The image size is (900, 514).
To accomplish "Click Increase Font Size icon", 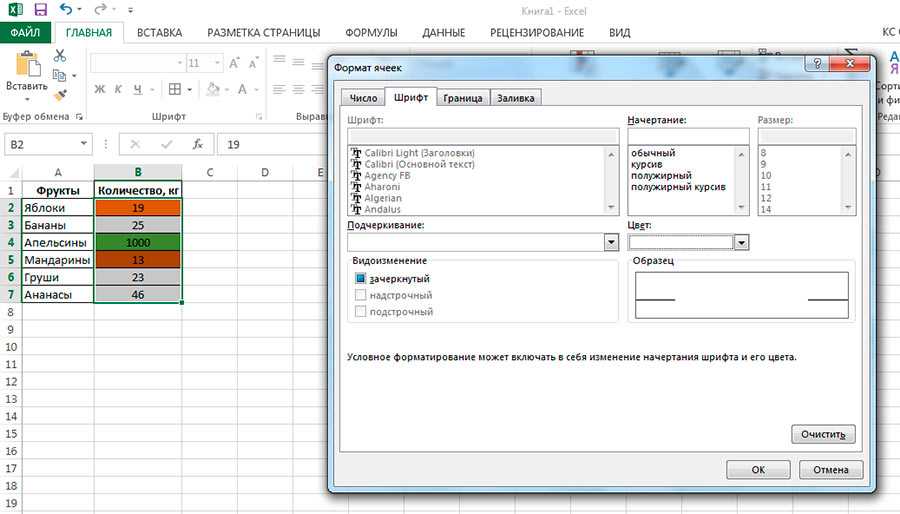I will (x=234, y=63).
